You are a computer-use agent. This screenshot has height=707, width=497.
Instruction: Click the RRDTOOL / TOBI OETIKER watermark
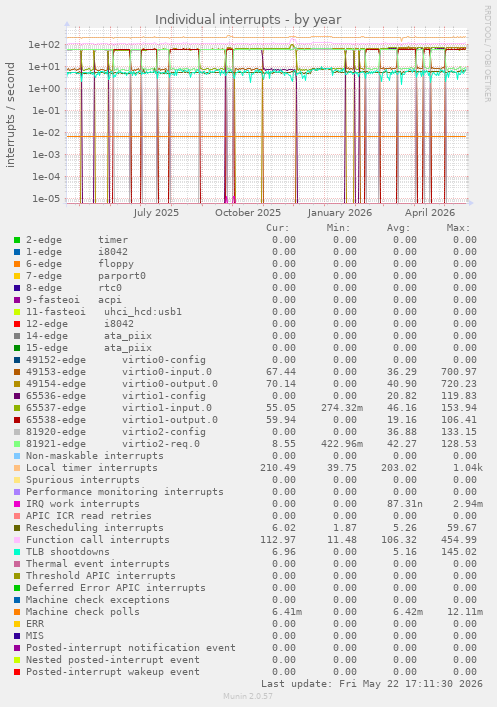(487, 53)
